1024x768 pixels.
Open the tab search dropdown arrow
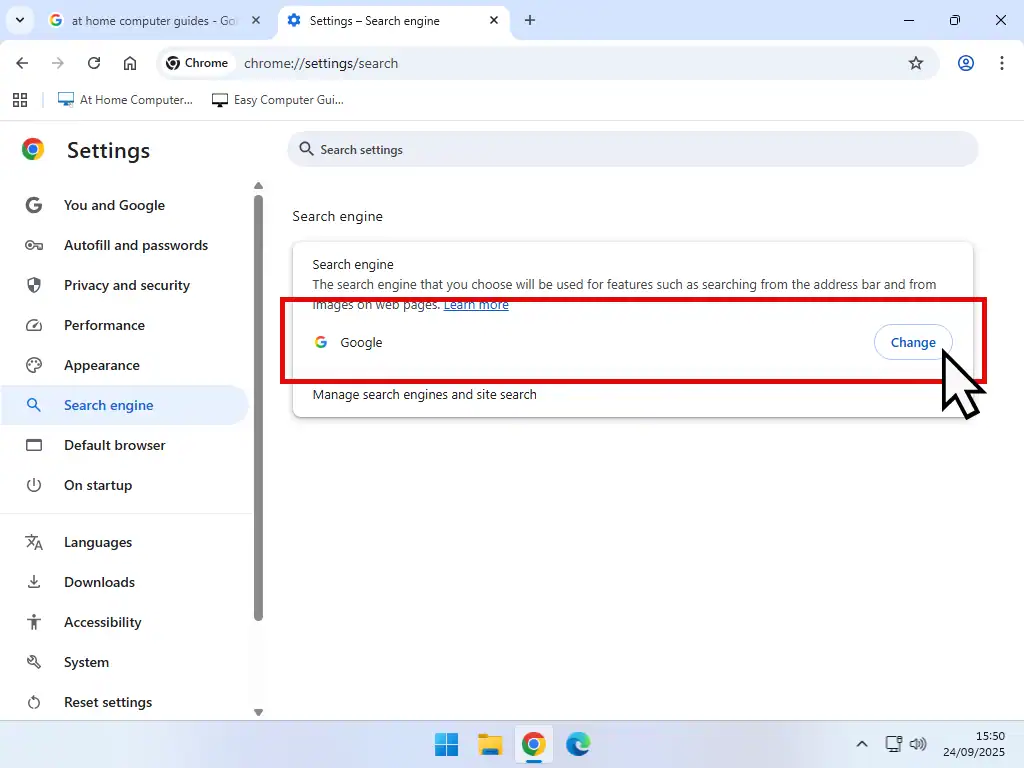coord(19,20)
